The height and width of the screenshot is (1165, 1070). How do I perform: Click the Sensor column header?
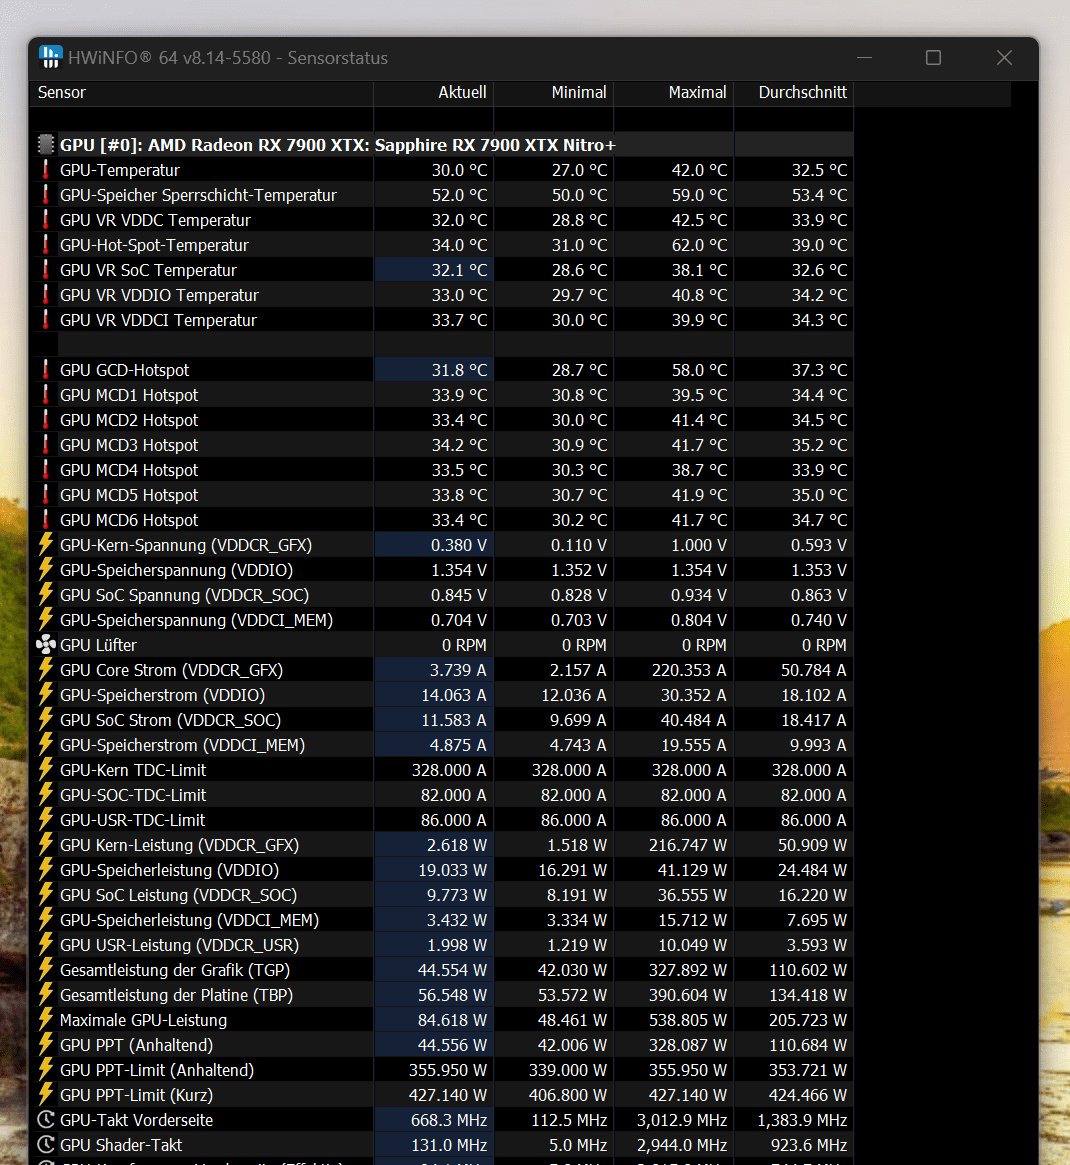tap(201, 92)
